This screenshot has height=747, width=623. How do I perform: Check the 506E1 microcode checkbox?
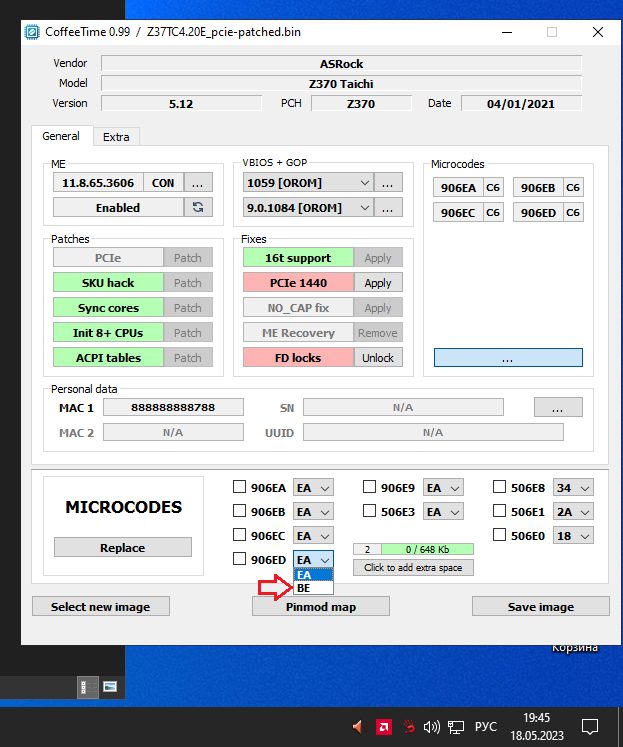click(x=499, y=511)
